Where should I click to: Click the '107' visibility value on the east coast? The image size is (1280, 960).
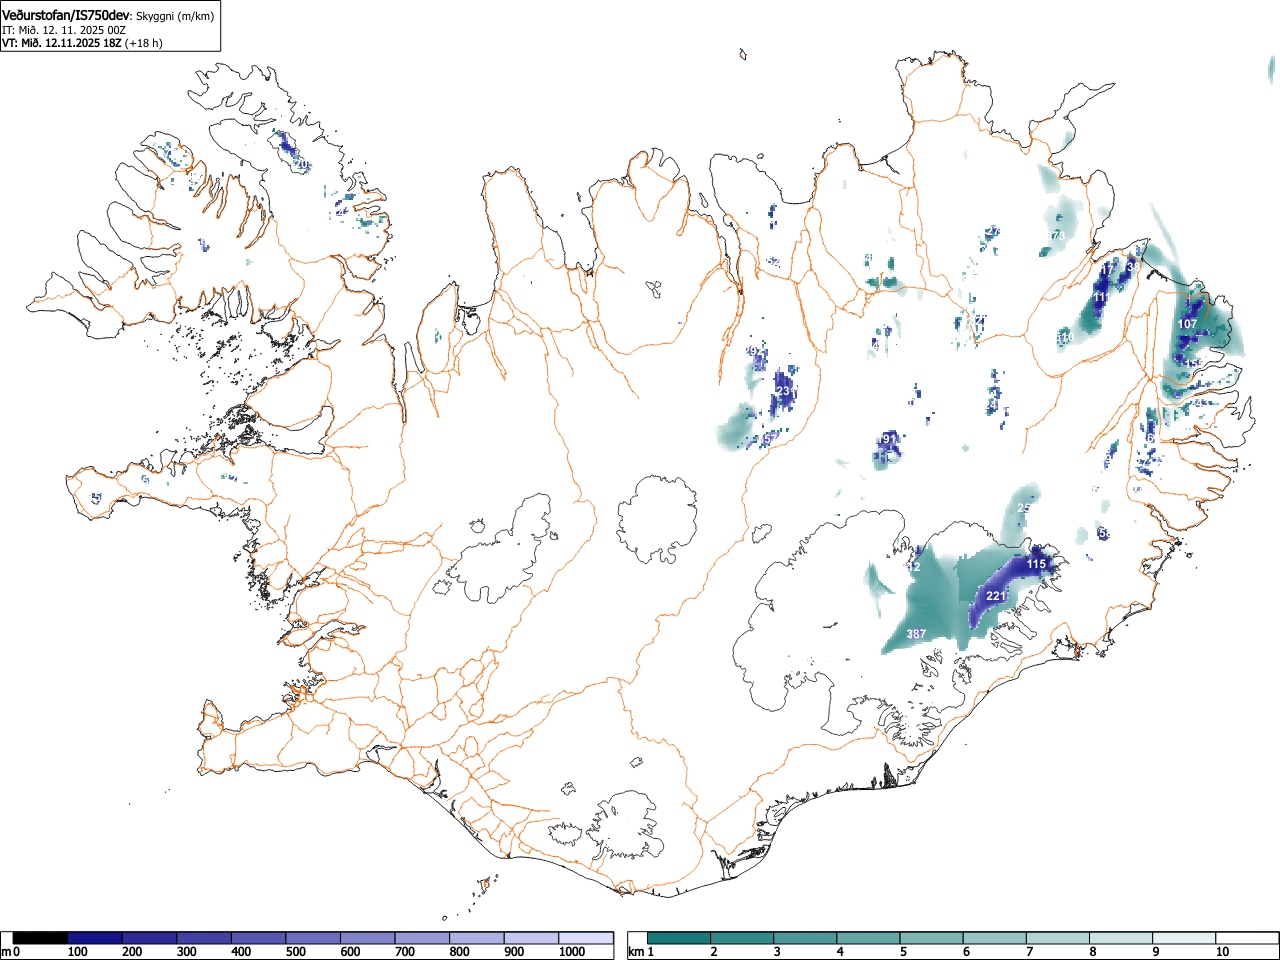[1187, 324]
